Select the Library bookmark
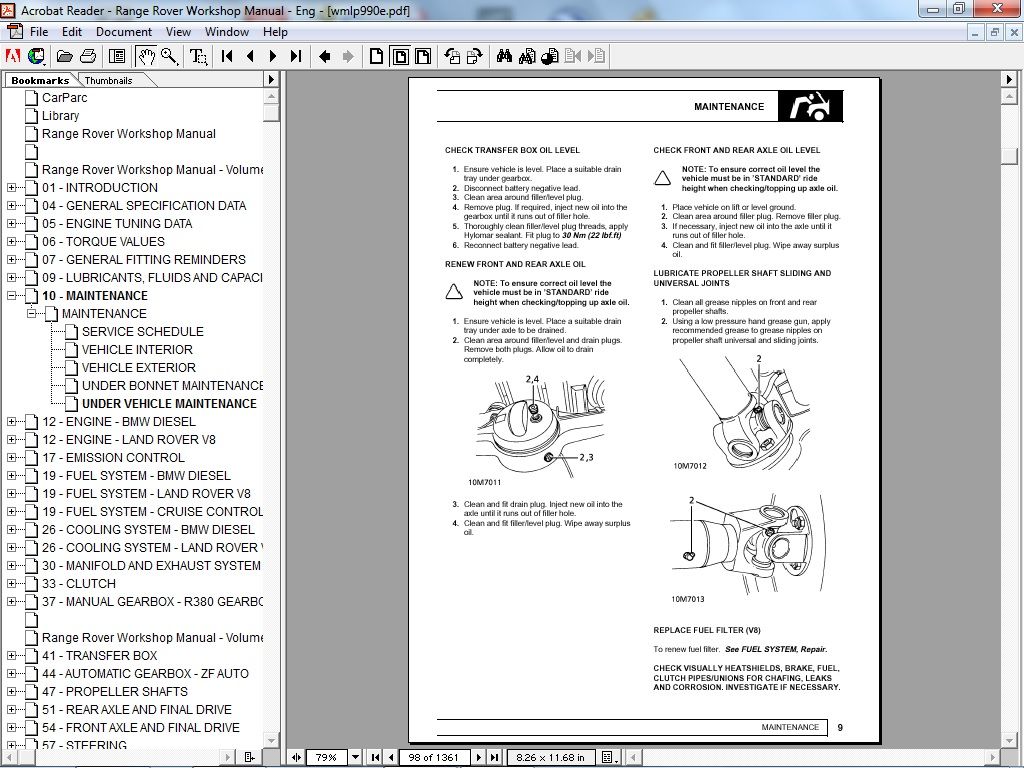 [x=60, y=116]
